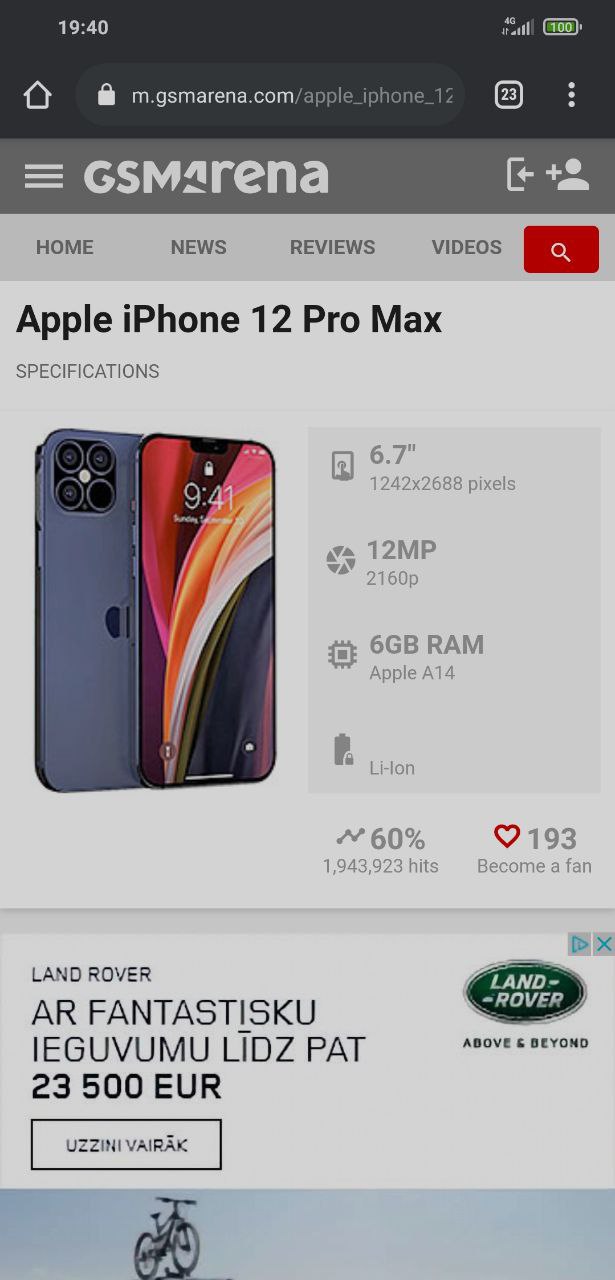Tap the 6.7" display size spec icon
615x1280 pixels.
pos(342,466)
